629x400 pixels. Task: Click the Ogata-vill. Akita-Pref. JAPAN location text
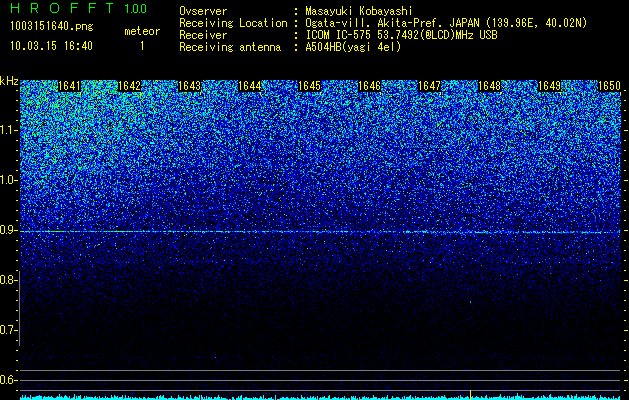(x=446, y=23)
